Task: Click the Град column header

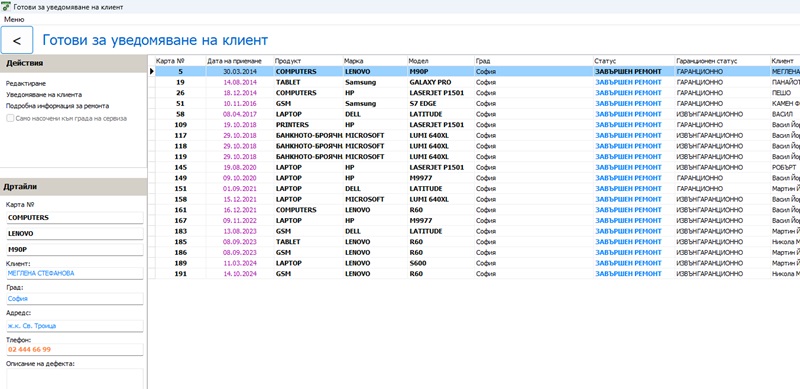Action: [533, 61]
